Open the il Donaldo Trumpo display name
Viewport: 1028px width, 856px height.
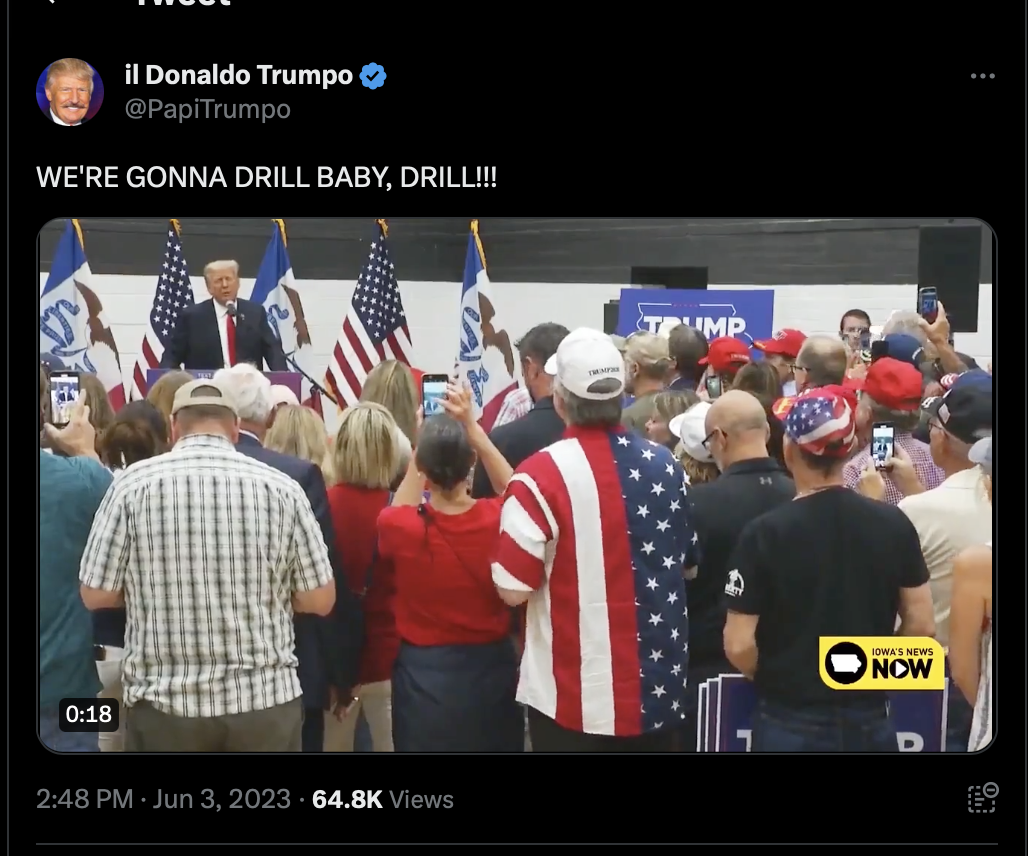[x=239, y=75]
